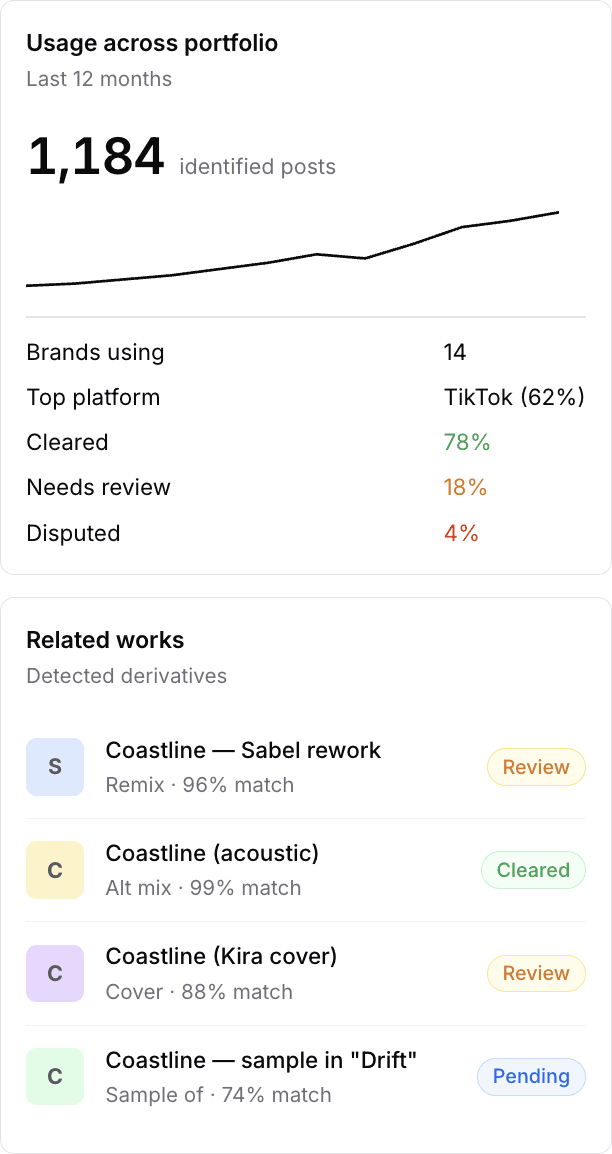The image size is (612, 1154).
Task: Click the 1,184 identified posts count
Action: 97,155
